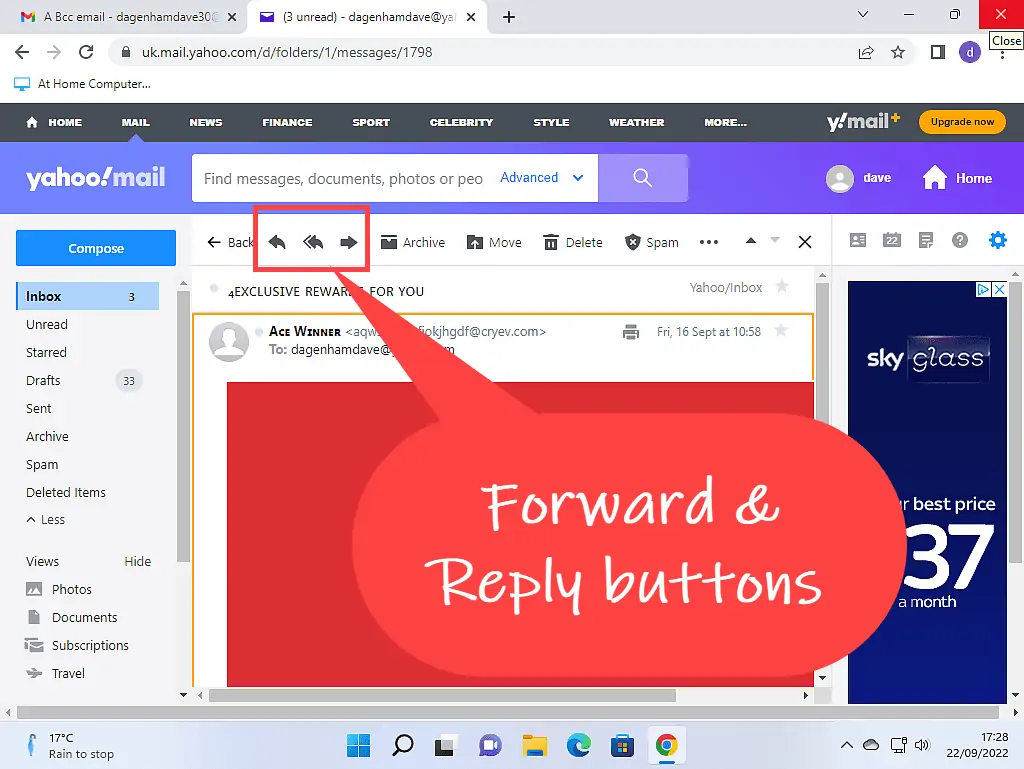Open the Subscriptions view
The width and height of the screenshot is (1024, 769).
76,646
